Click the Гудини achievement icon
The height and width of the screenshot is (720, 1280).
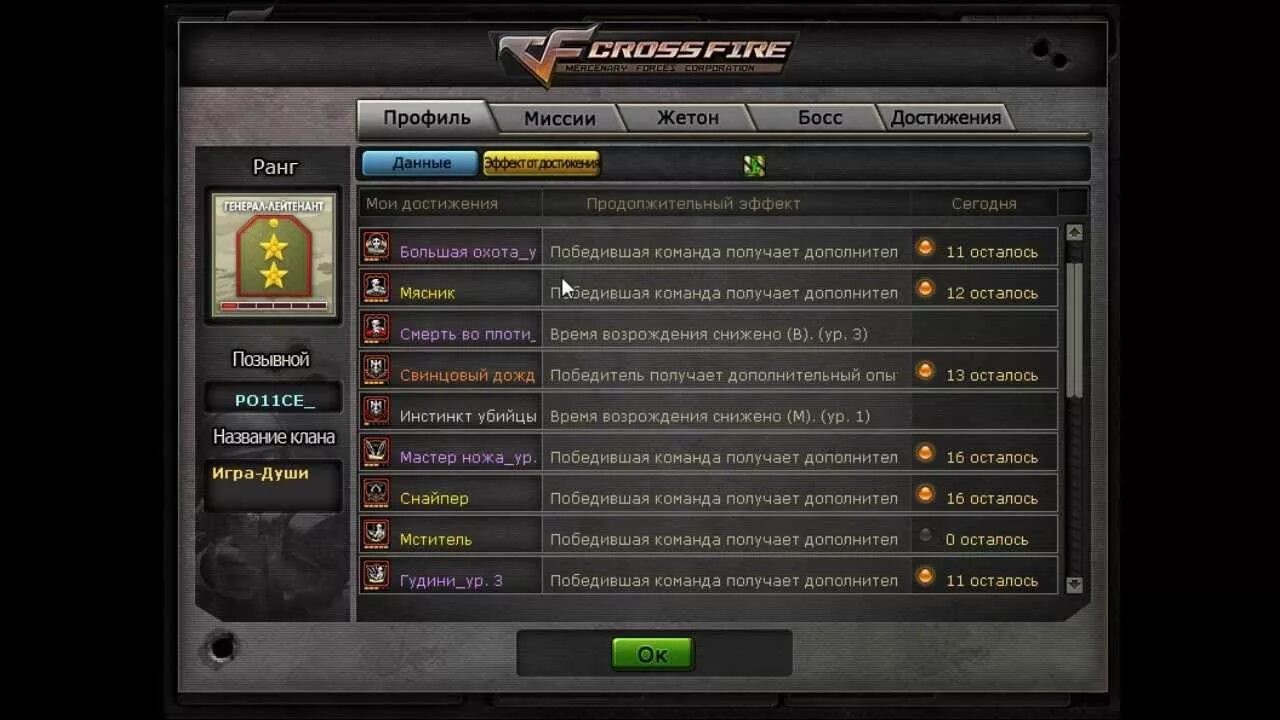click(x=376, y=574)
